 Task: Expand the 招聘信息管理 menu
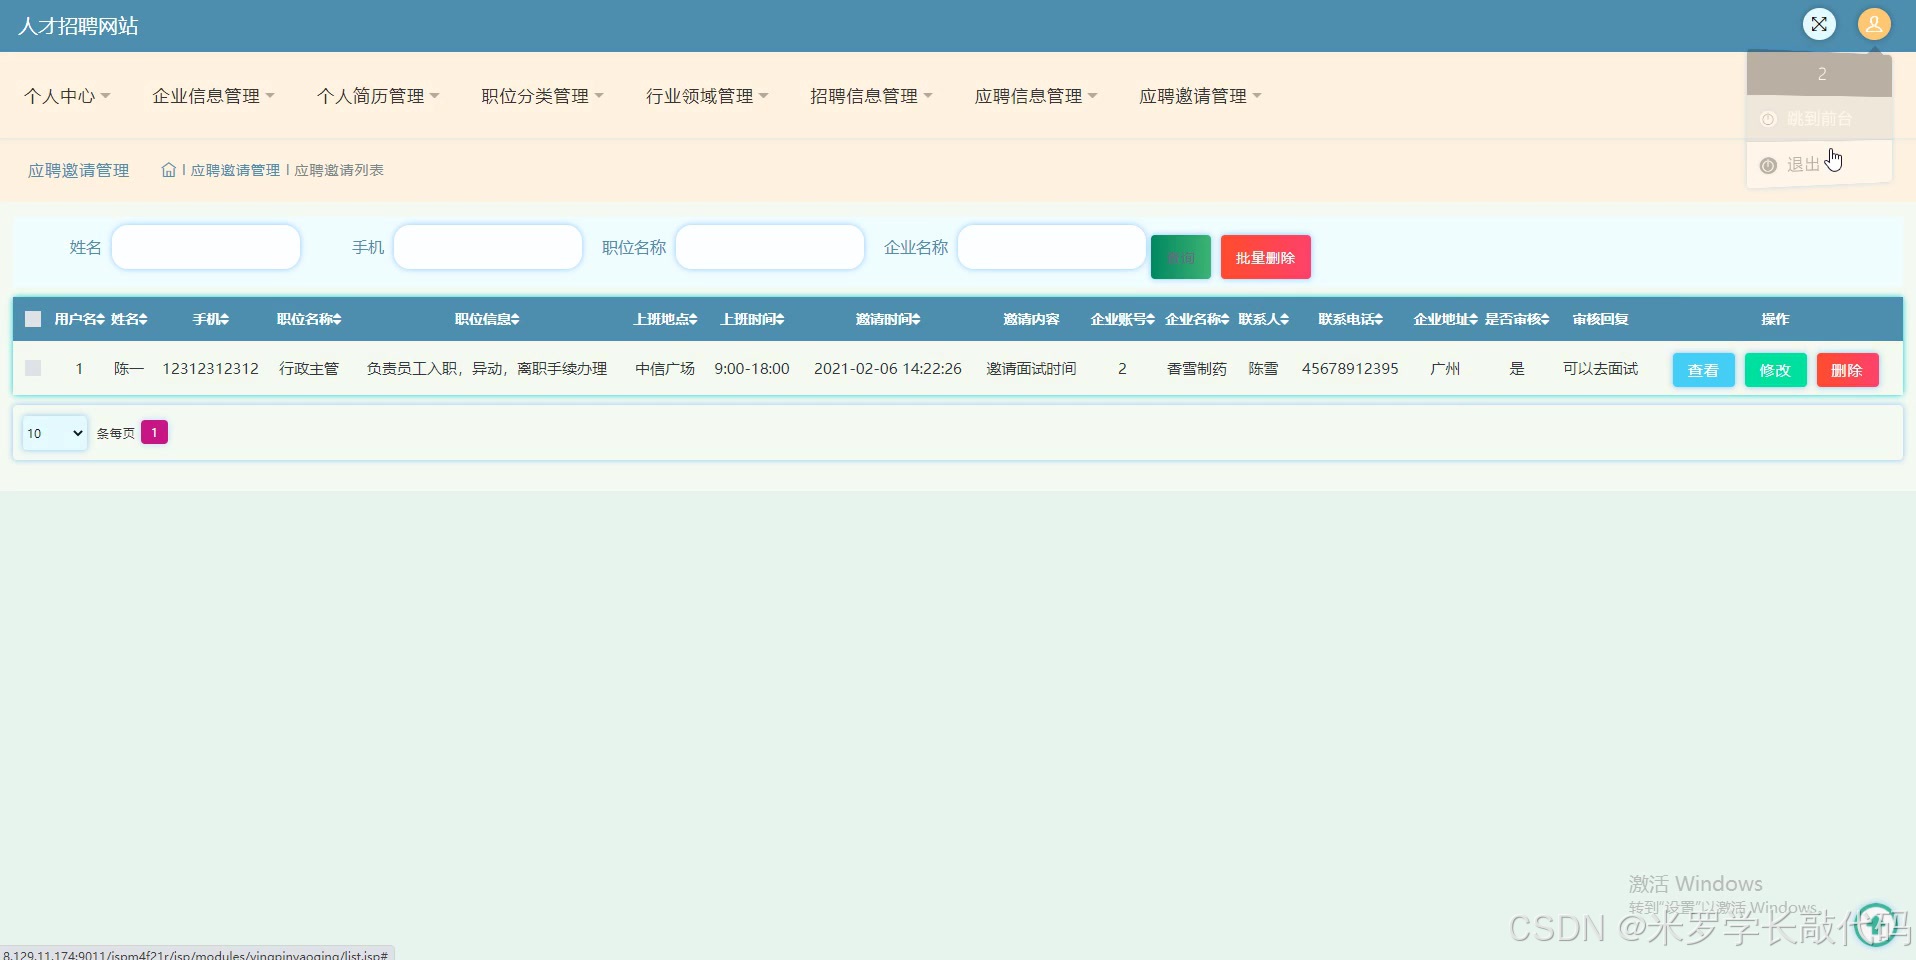(871, 96)
